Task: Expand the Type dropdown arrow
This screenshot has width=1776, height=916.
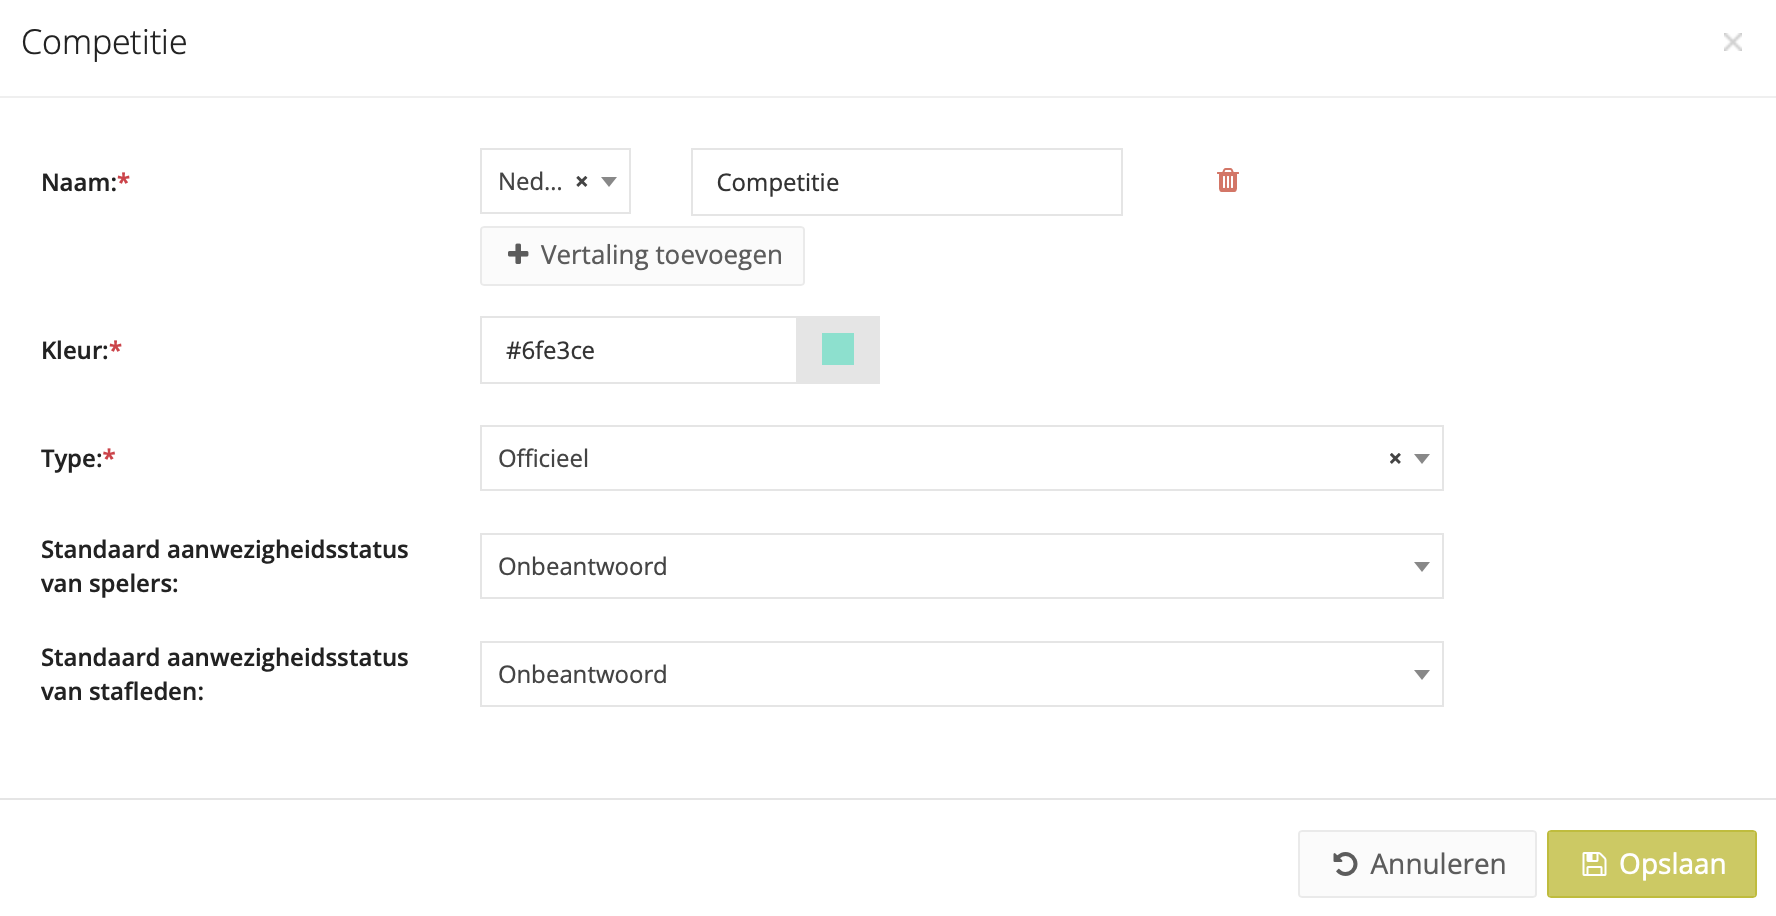Action: (1422, 459)
